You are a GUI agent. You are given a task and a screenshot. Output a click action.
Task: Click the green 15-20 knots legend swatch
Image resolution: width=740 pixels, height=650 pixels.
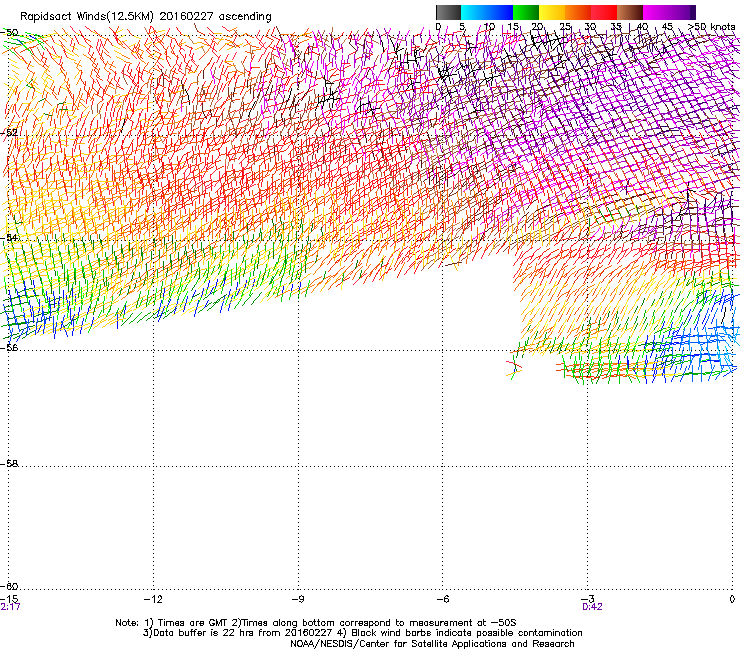526,12
